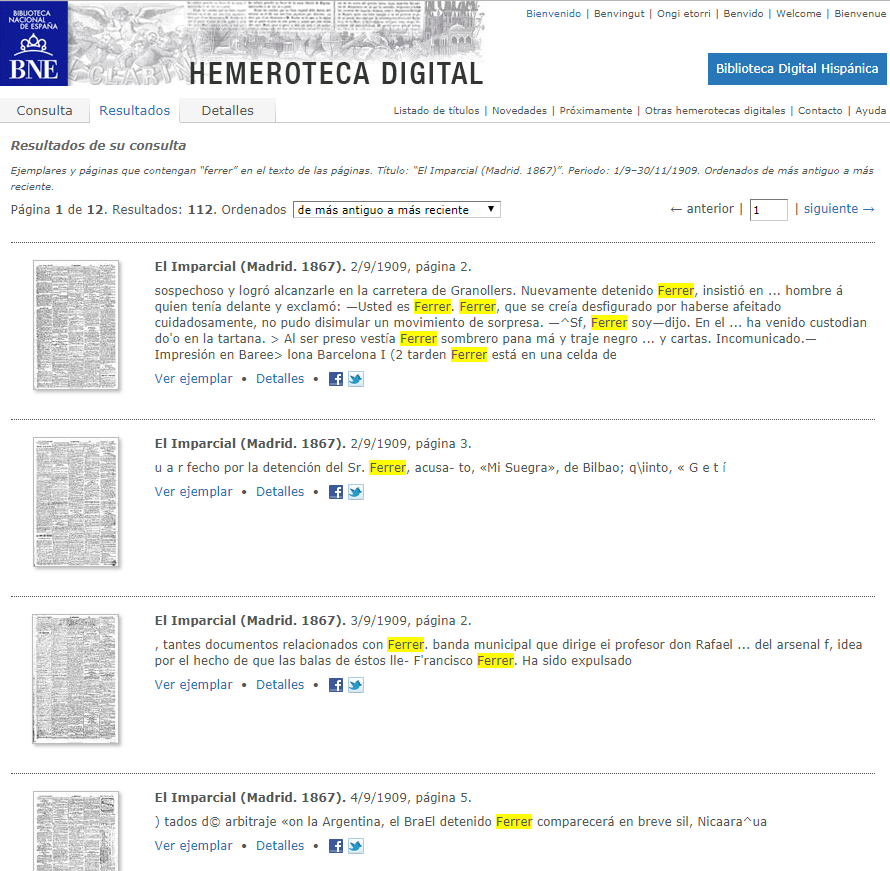Open Detalles for 2/9/1909 página 2
The height and width of the screenshot is (871, 890).
[280, 379]
